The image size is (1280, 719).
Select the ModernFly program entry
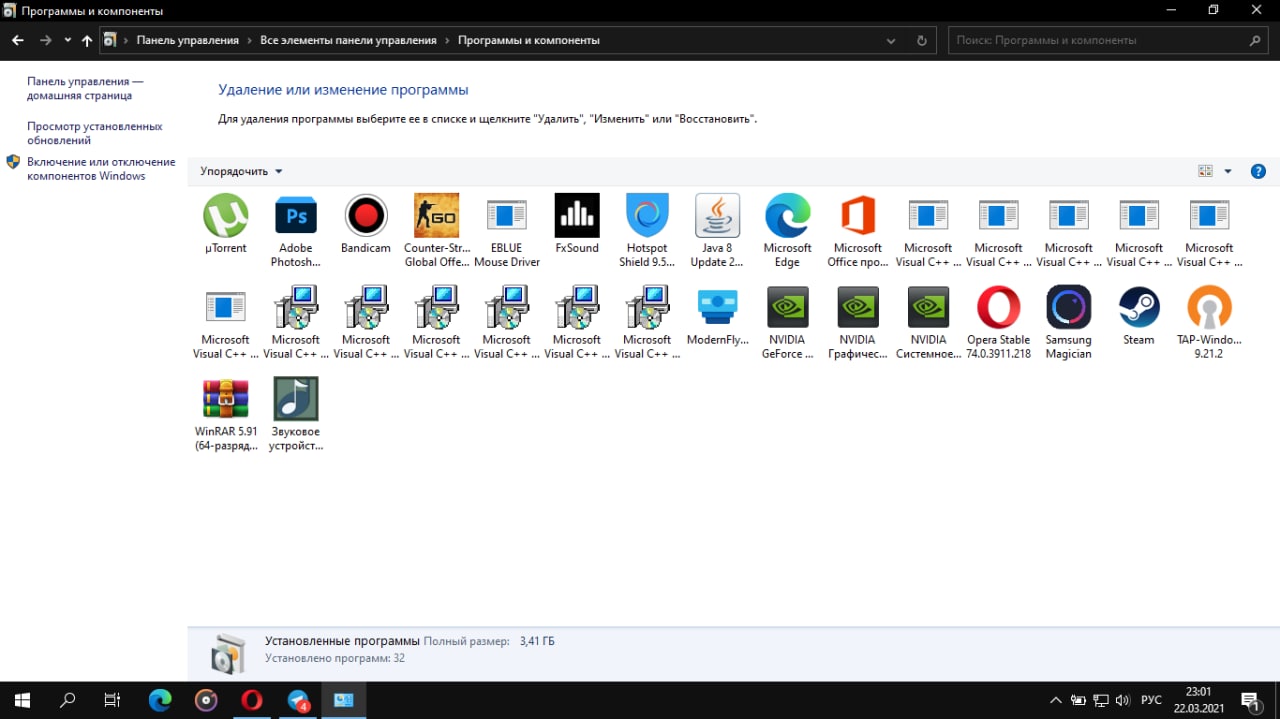pyautogui.click(x=717, y=317)
